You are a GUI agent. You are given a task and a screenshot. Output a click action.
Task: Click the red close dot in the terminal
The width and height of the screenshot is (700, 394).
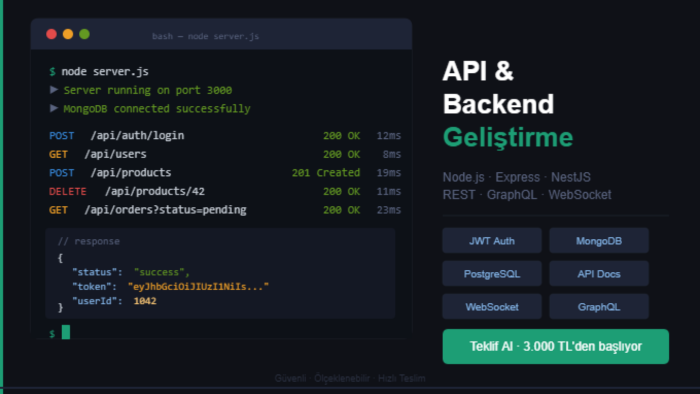[x=51, y=34]
